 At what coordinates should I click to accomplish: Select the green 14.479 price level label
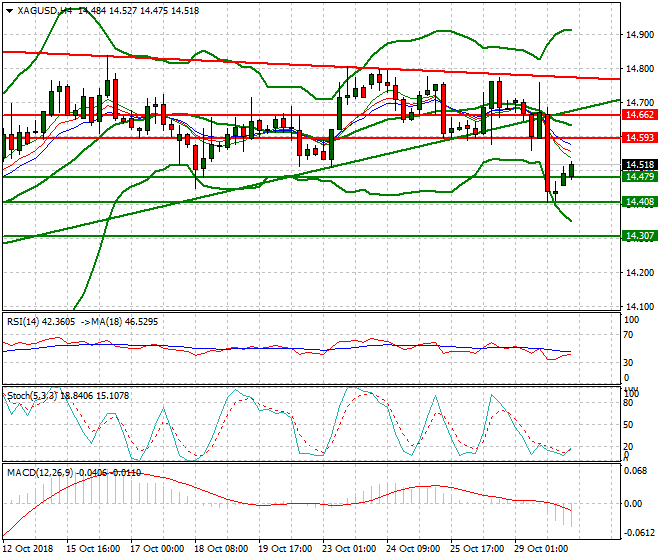[x=640, y=176]
